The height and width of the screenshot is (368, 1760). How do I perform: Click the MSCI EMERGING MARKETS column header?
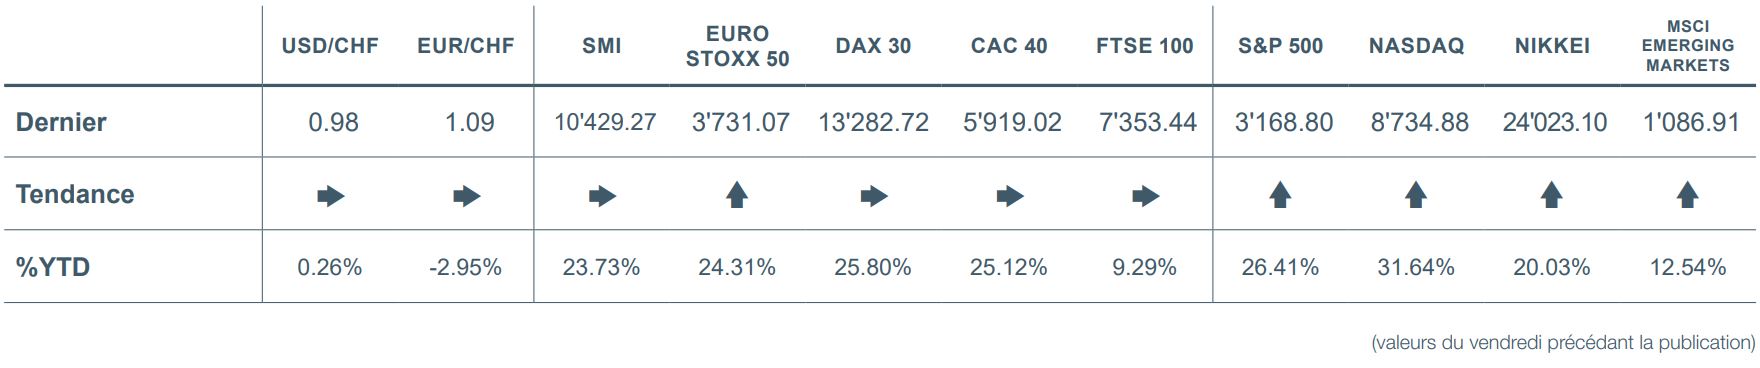pyautogui.click(x=1688, y=46)
